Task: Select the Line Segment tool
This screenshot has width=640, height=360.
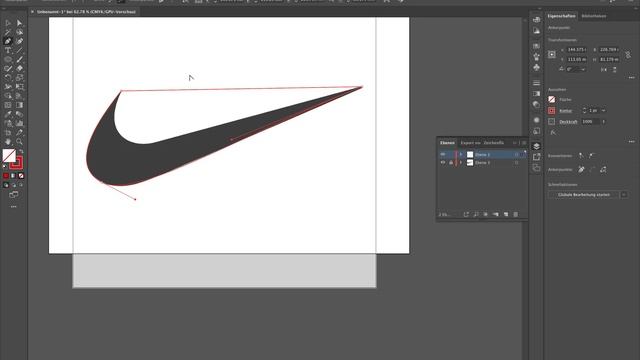Action: 19,50
